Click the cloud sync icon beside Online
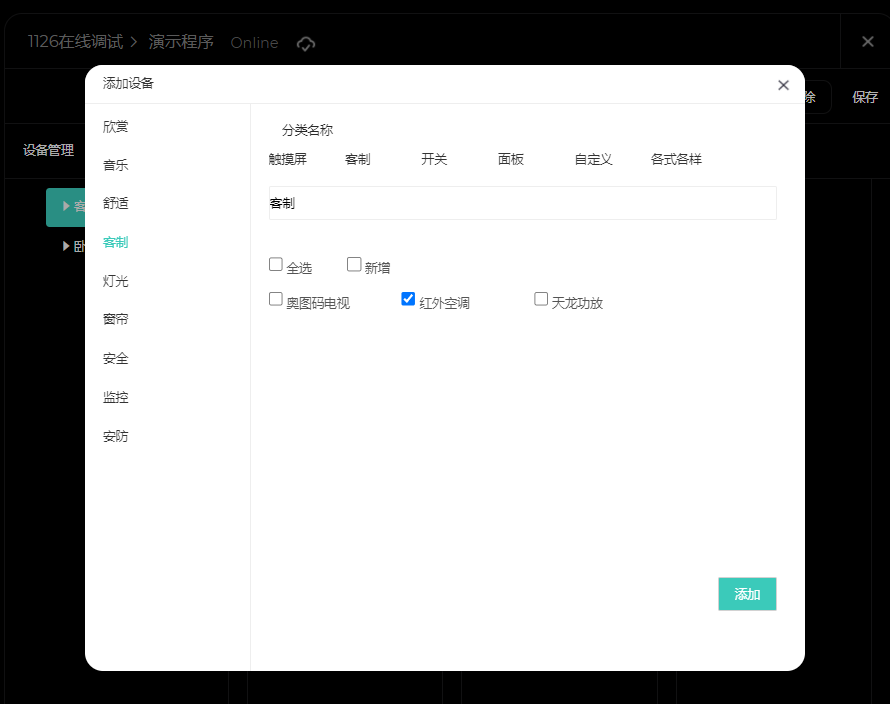The height and width of the screenshot is (704, 890). click(306, 43)
